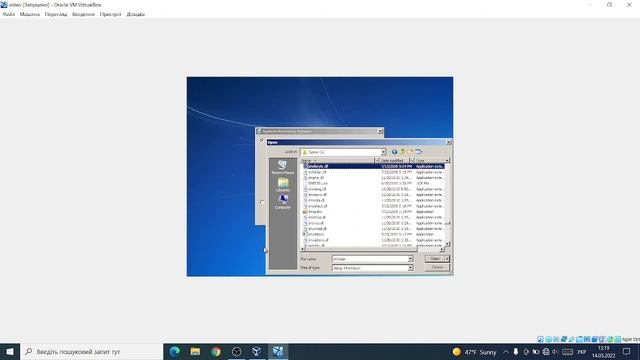The image size is (640, 360).
Task: Open OBS Studio from the taskbar
Action: click(x=236, y=352)
